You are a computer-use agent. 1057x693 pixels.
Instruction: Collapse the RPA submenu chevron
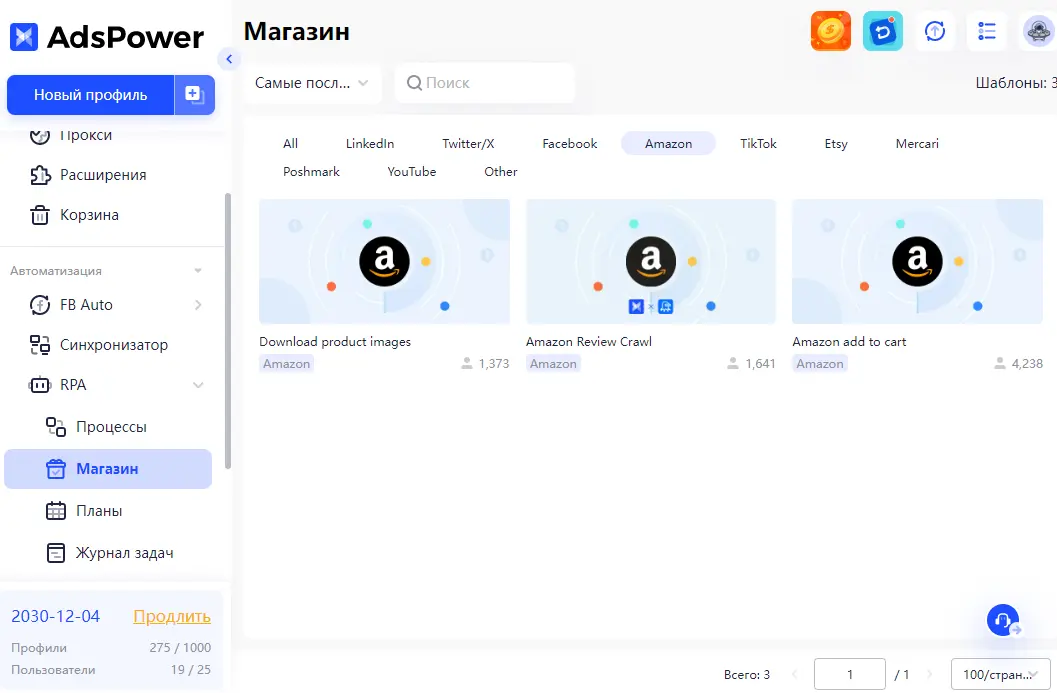pyautogui.click(x=198, y=385)
